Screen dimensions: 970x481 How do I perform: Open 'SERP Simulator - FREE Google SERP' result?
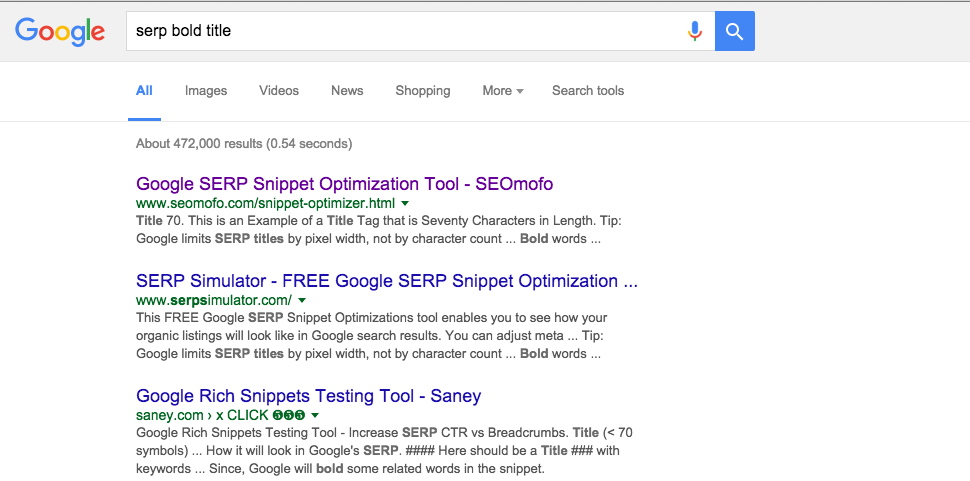tap(387, 281)
